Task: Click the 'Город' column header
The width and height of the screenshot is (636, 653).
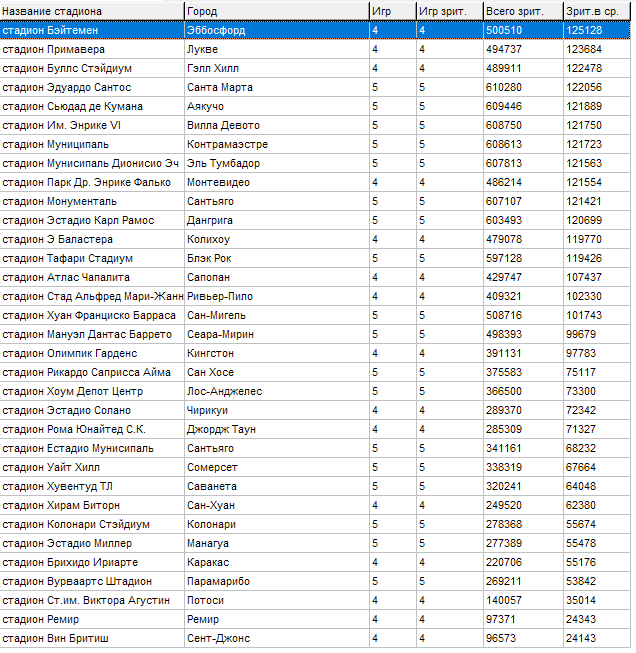Action: pyautogui.click(x=275, y=11)
